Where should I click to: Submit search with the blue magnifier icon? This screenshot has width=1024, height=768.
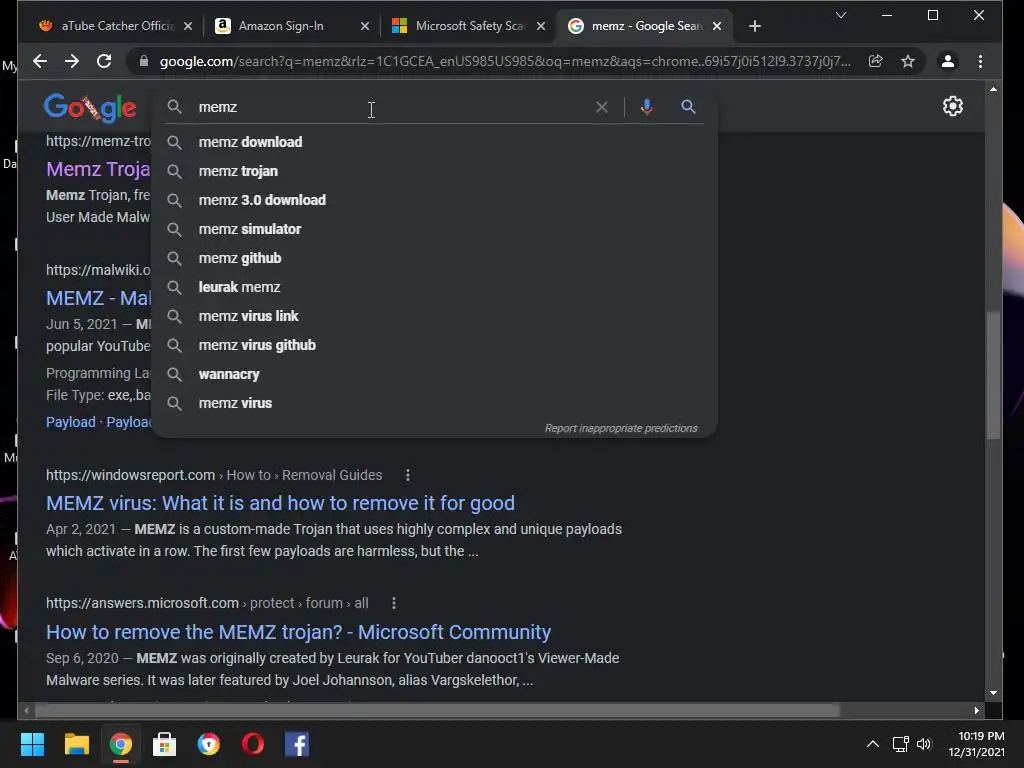688,106
